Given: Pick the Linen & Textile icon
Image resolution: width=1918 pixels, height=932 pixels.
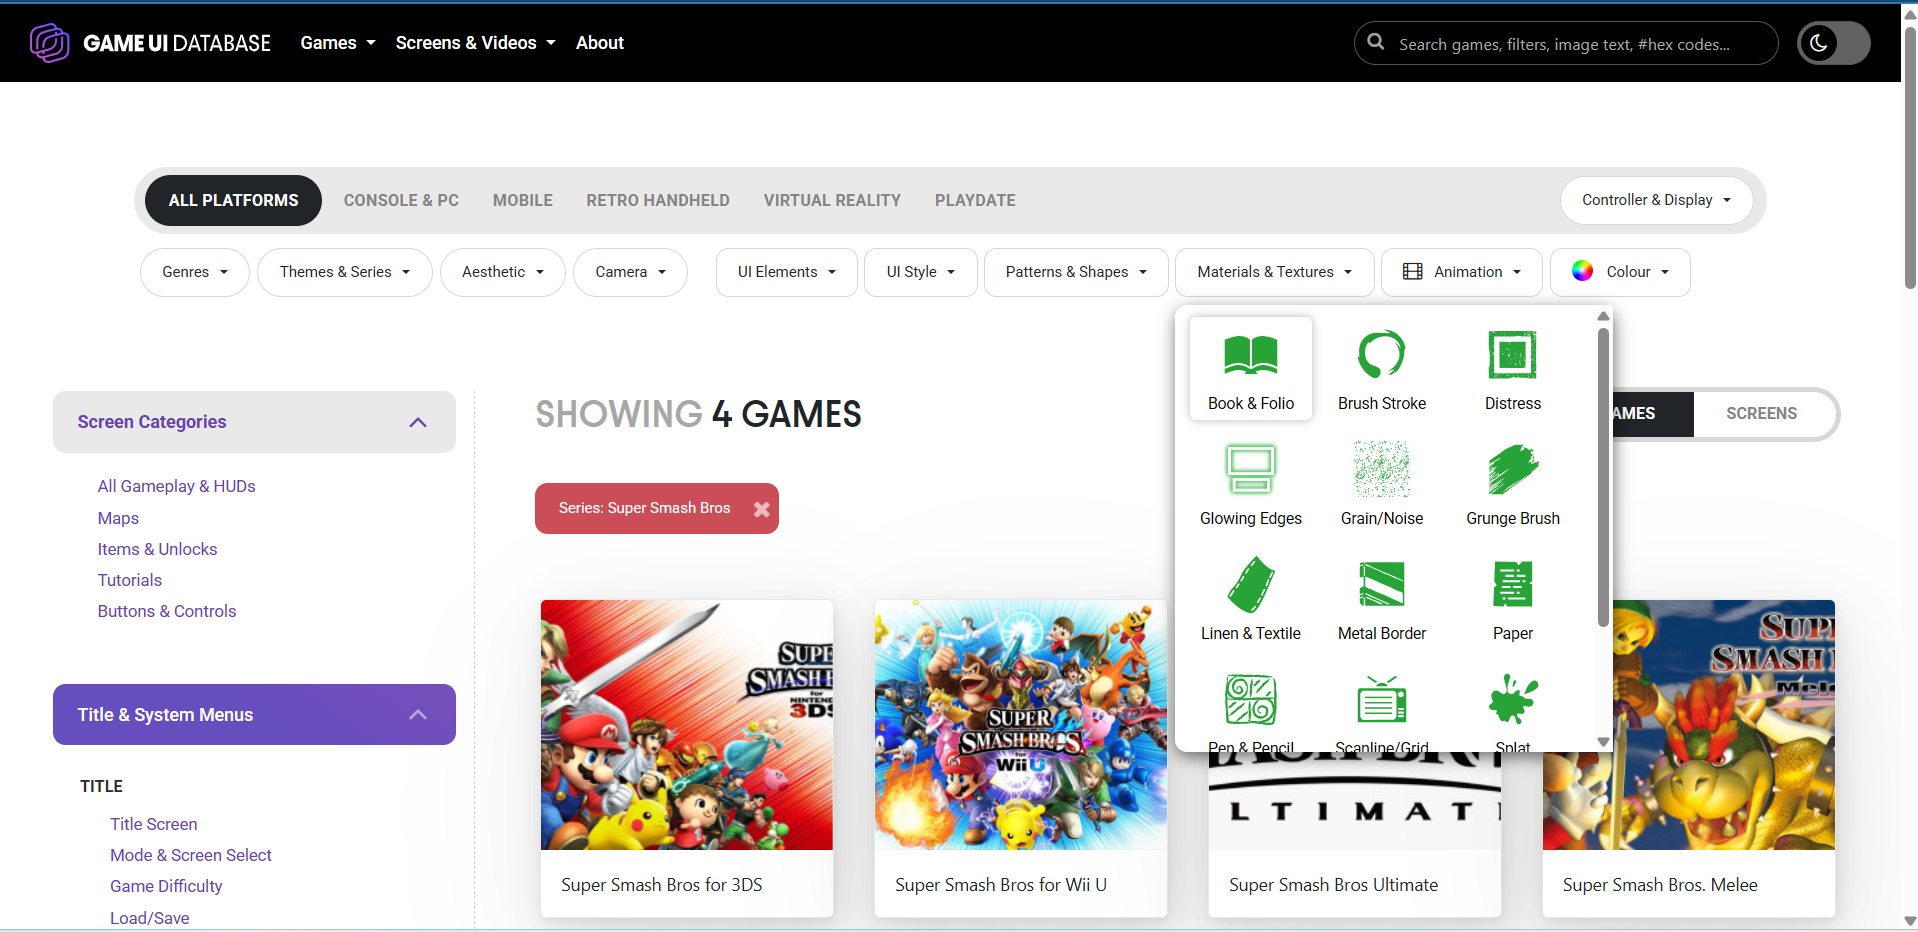Looking at the screenshot, I should pyautogui.click(x=1250, y=585).
